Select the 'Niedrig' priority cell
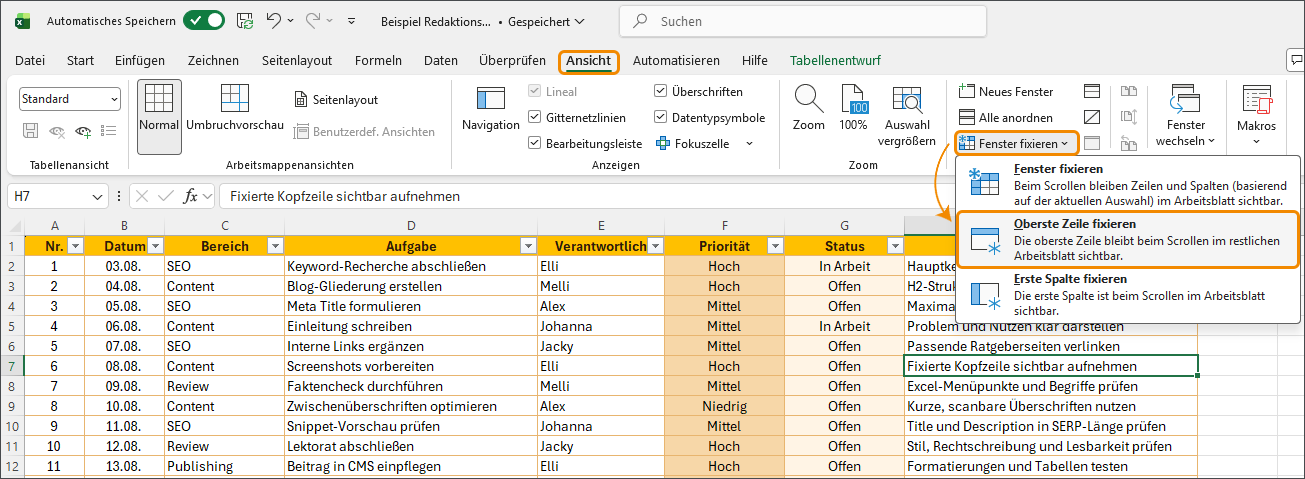This screenshot has width=1305, height=479. click(x=724, y=407)
